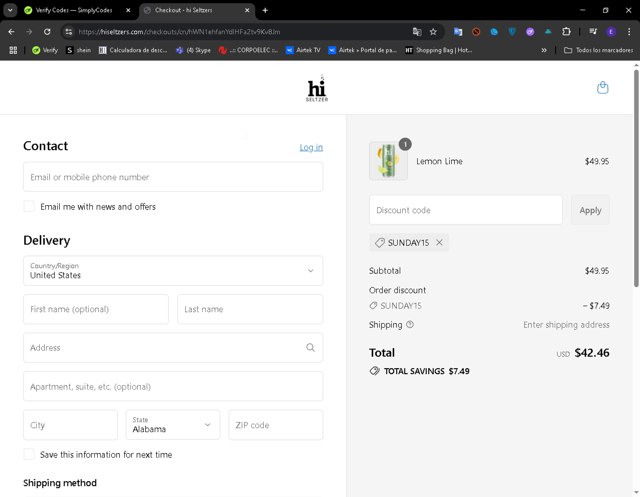640x497 pixels.
Task: Open the State dropdown showing Alabama
Action: pyautogui.click(x=173, y=425)
